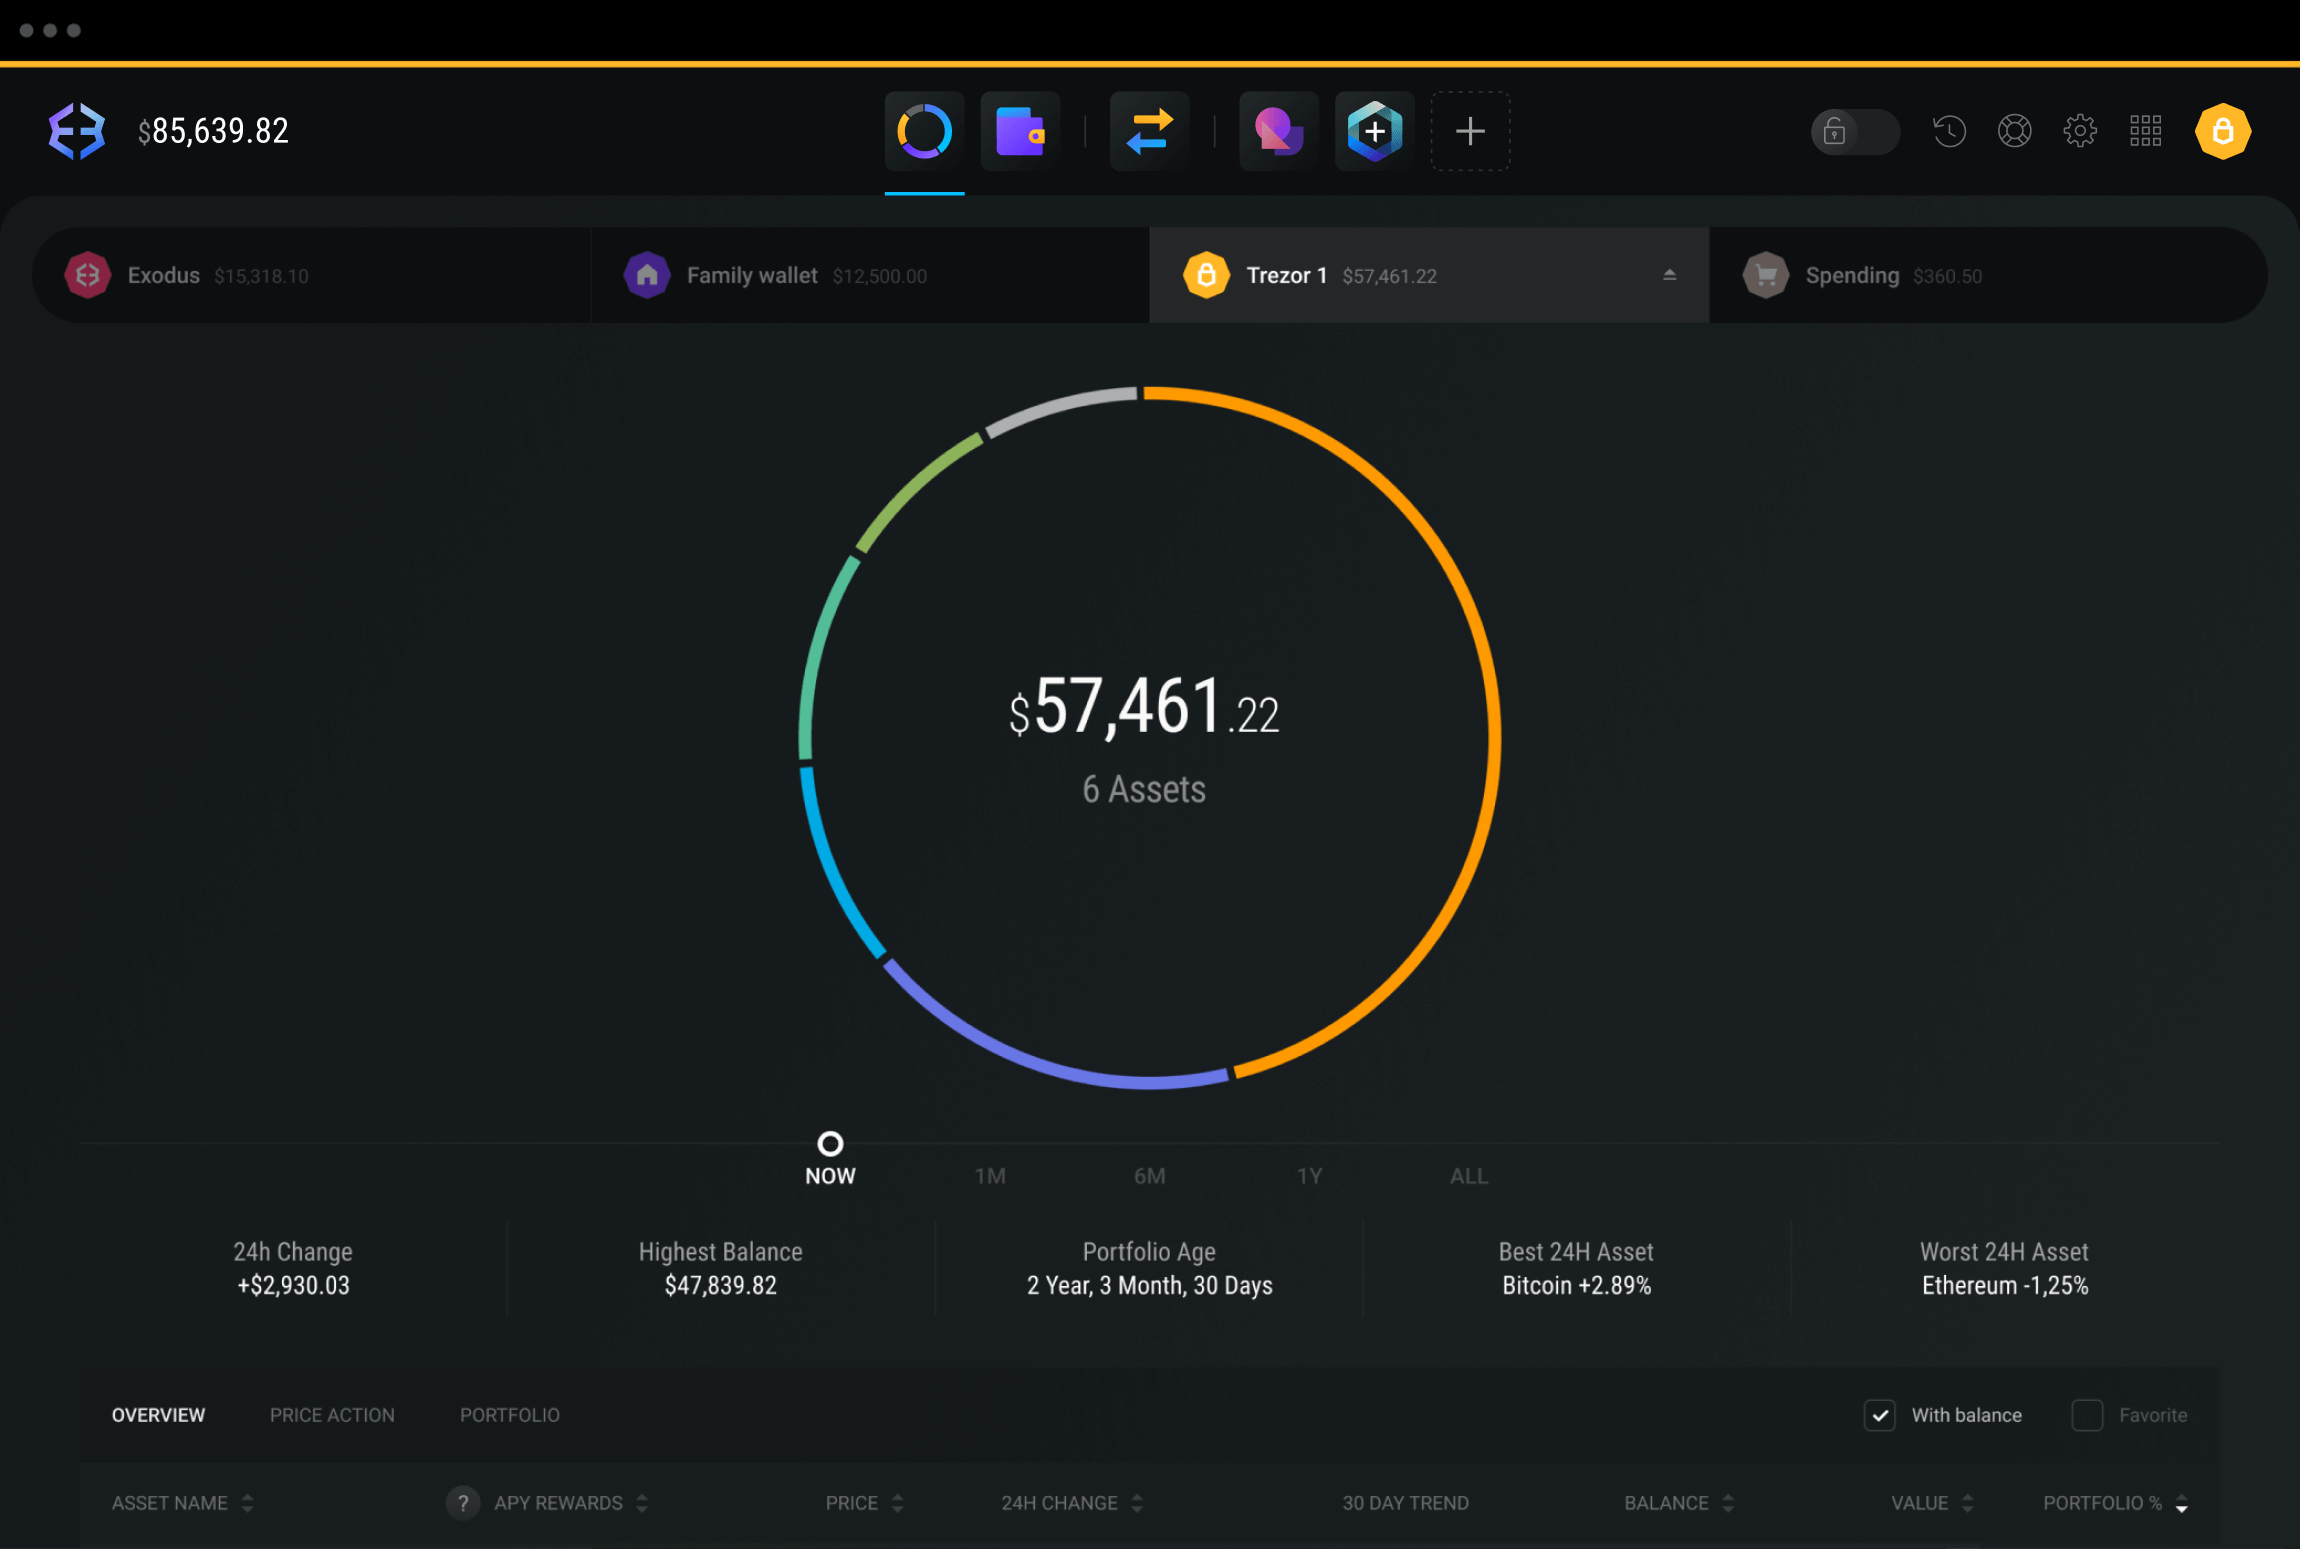Screen dimensions: 2300x1549
Task: Open the swap/exchange icon
Action: [1147, 130]
